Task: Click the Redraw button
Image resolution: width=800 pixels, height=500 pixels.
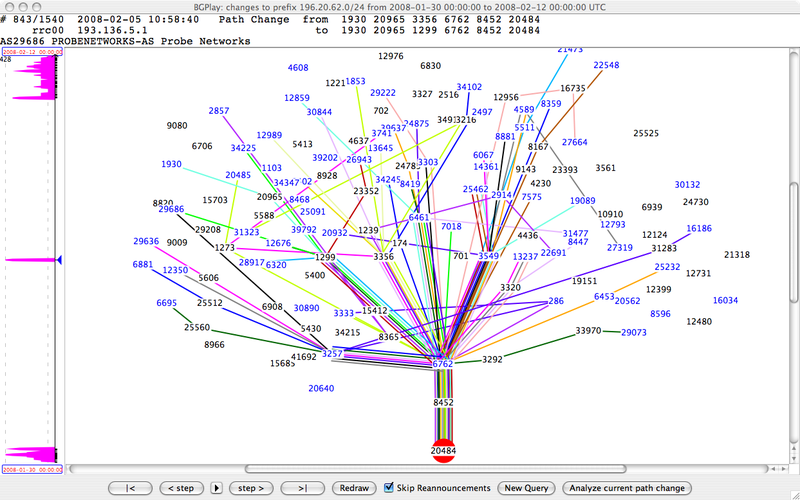Action: (355, 488)
